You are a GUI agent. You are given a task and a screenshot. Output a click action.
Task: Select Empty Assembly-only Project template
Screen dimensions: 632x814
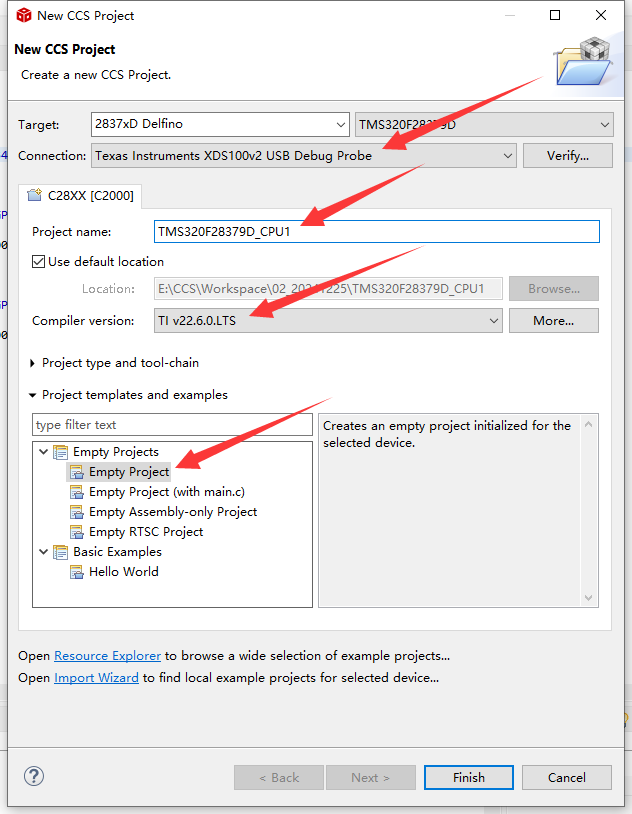pos(173,512)
